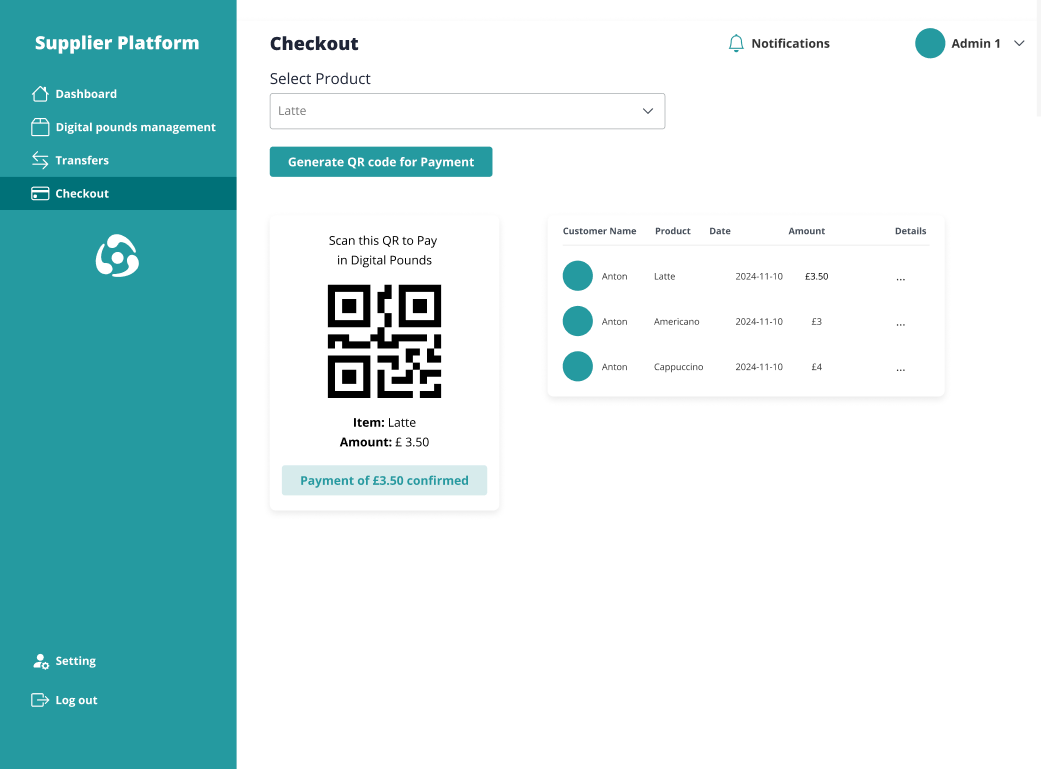Select the Checkout menu item
The width and height of the screenshot is (1041, 769).
118,193
